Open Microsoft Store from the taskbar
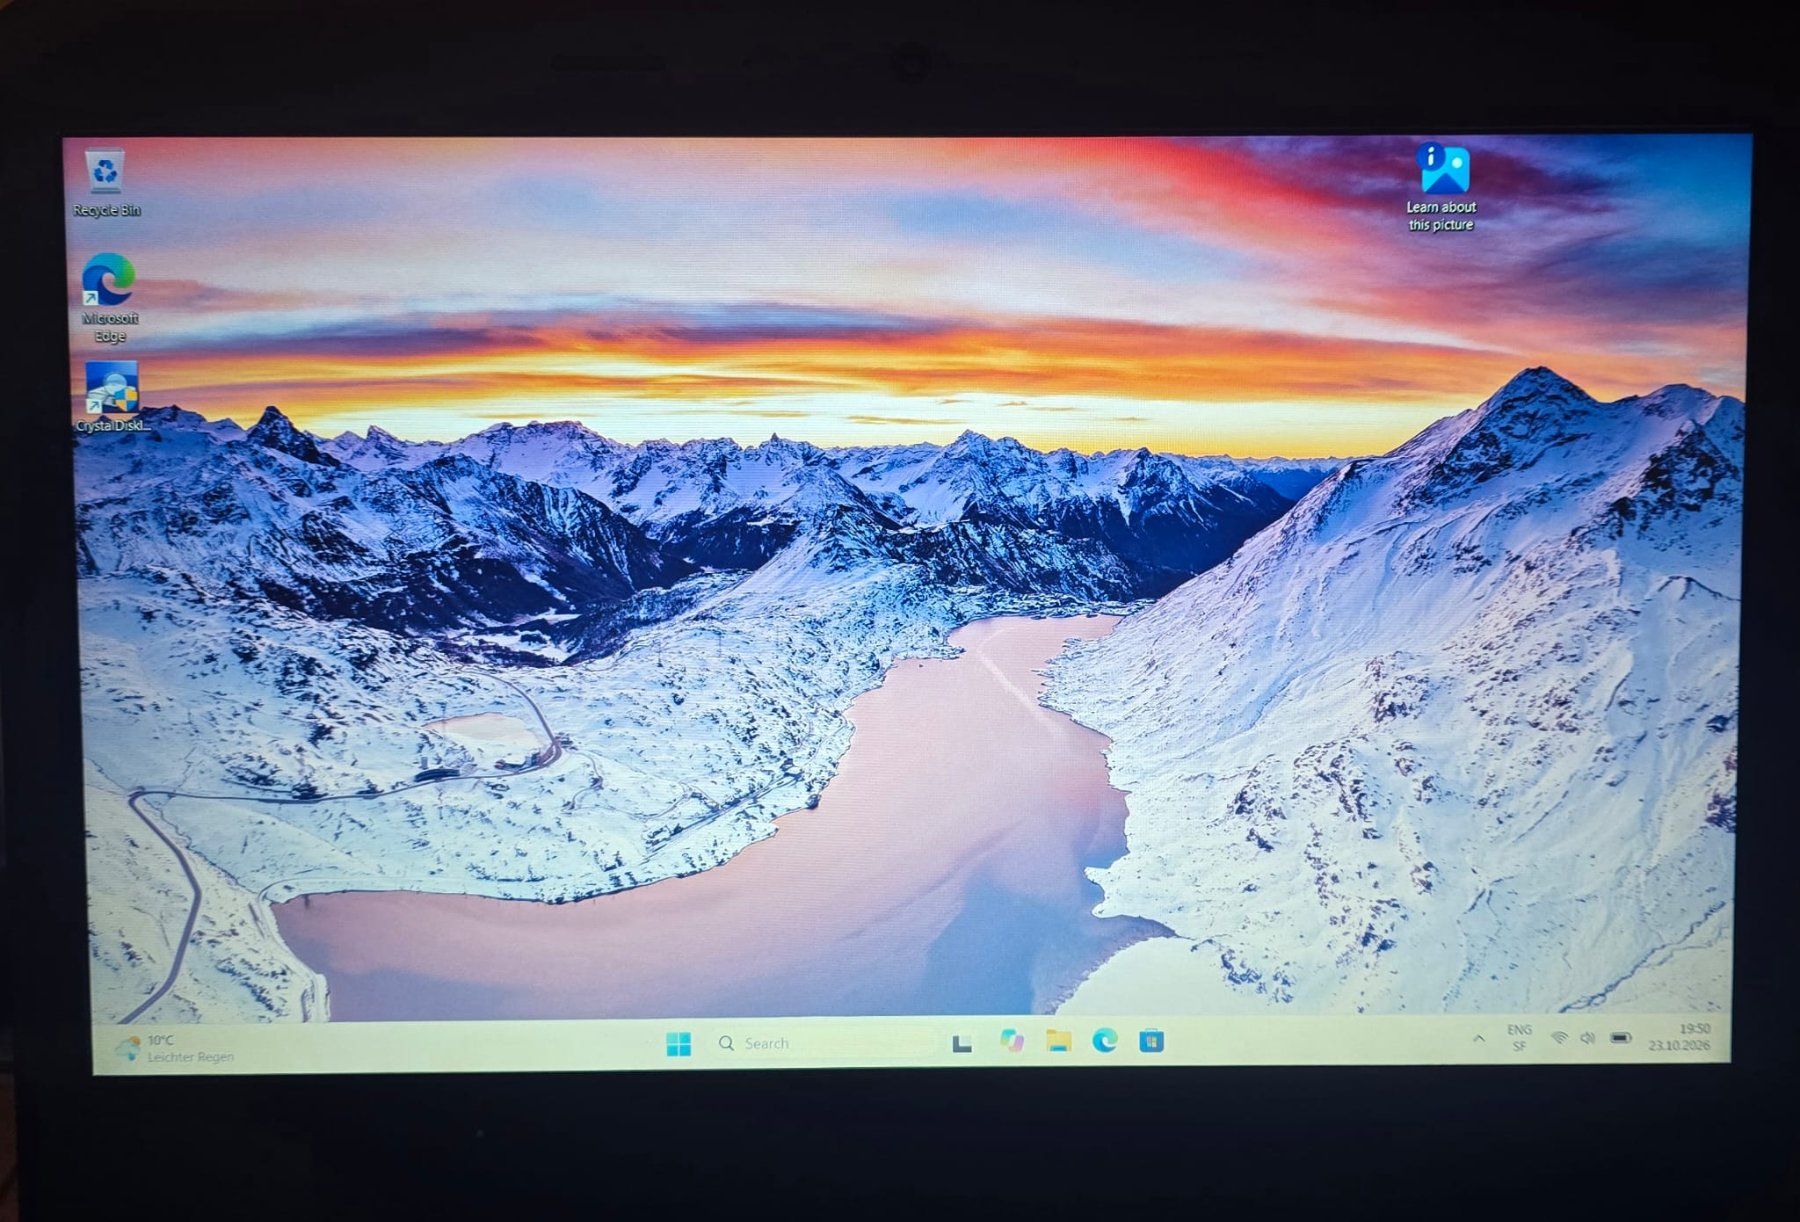 [1152, 1041]
